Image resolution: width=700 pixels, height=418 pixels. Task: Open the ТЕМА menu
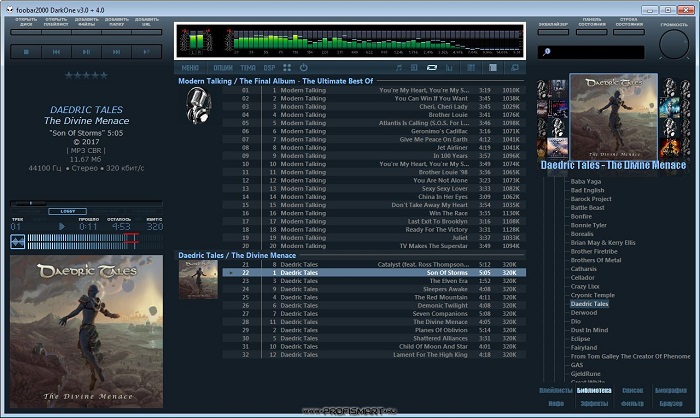click(248, 68)
